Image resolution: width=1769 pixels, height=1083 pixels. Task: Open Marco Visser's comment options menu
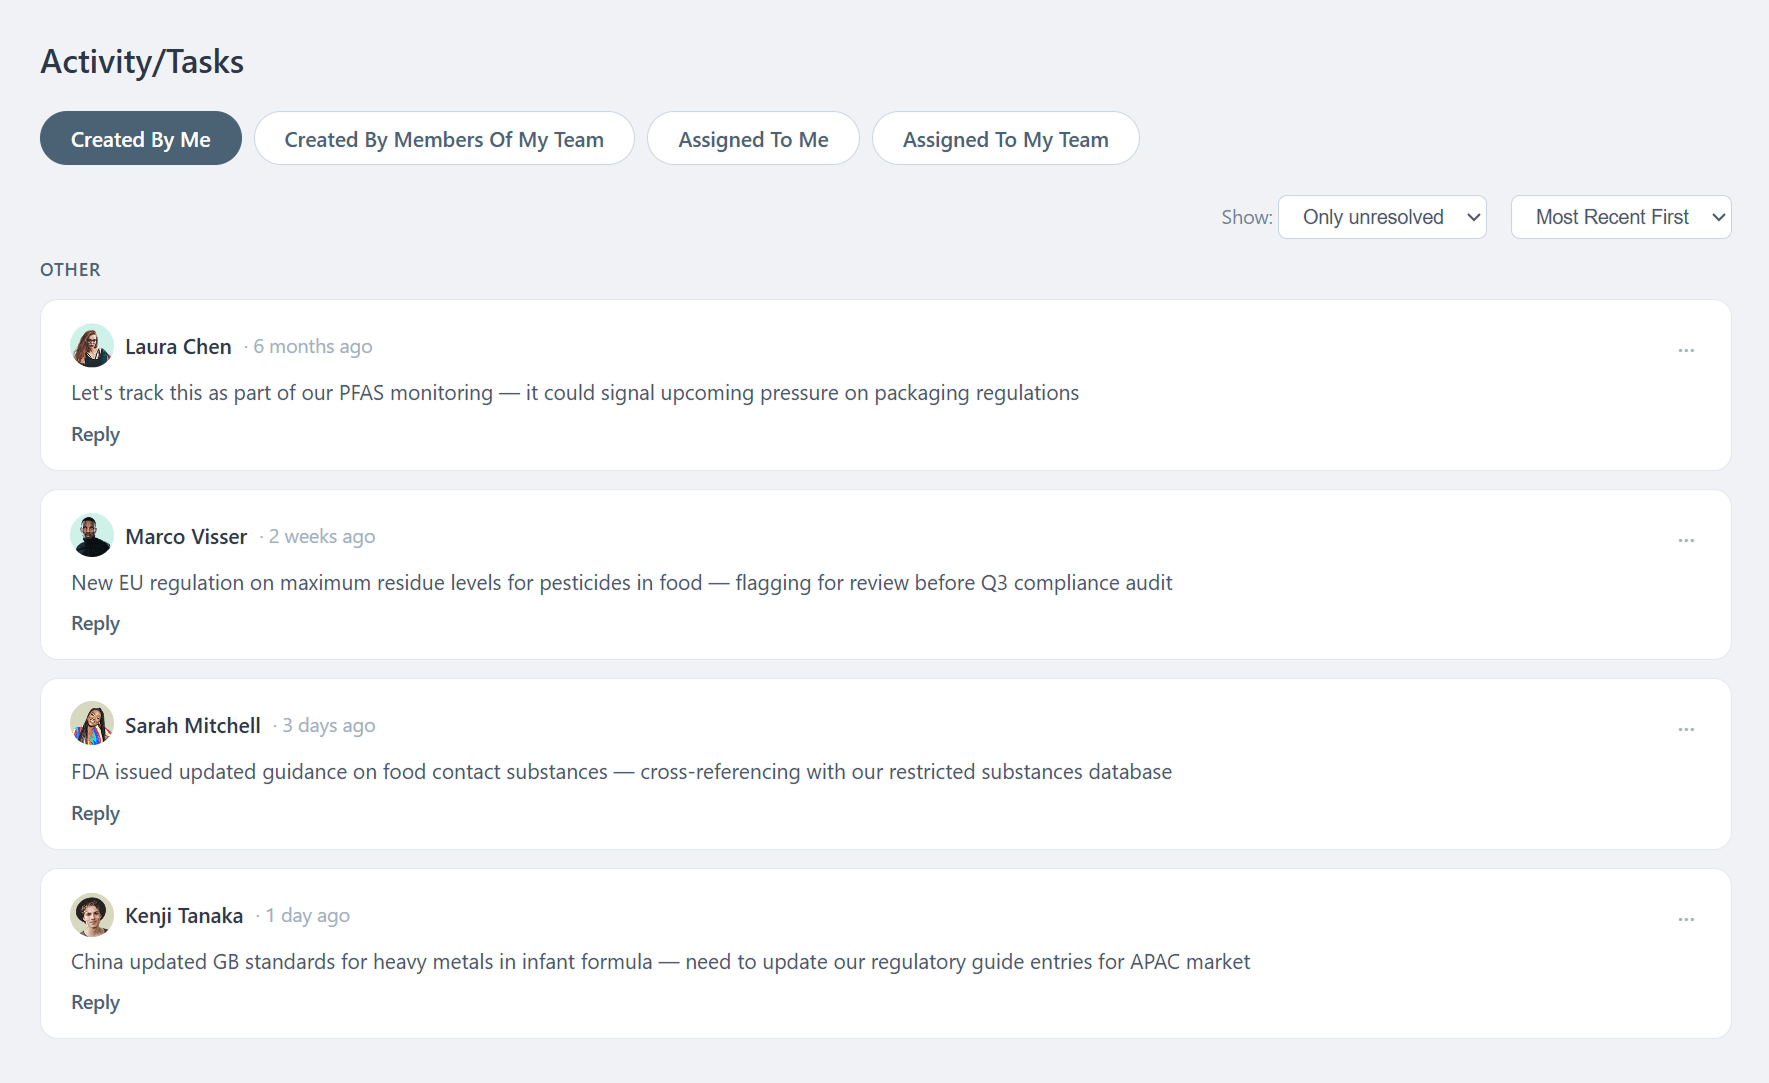click(1686, 540)
